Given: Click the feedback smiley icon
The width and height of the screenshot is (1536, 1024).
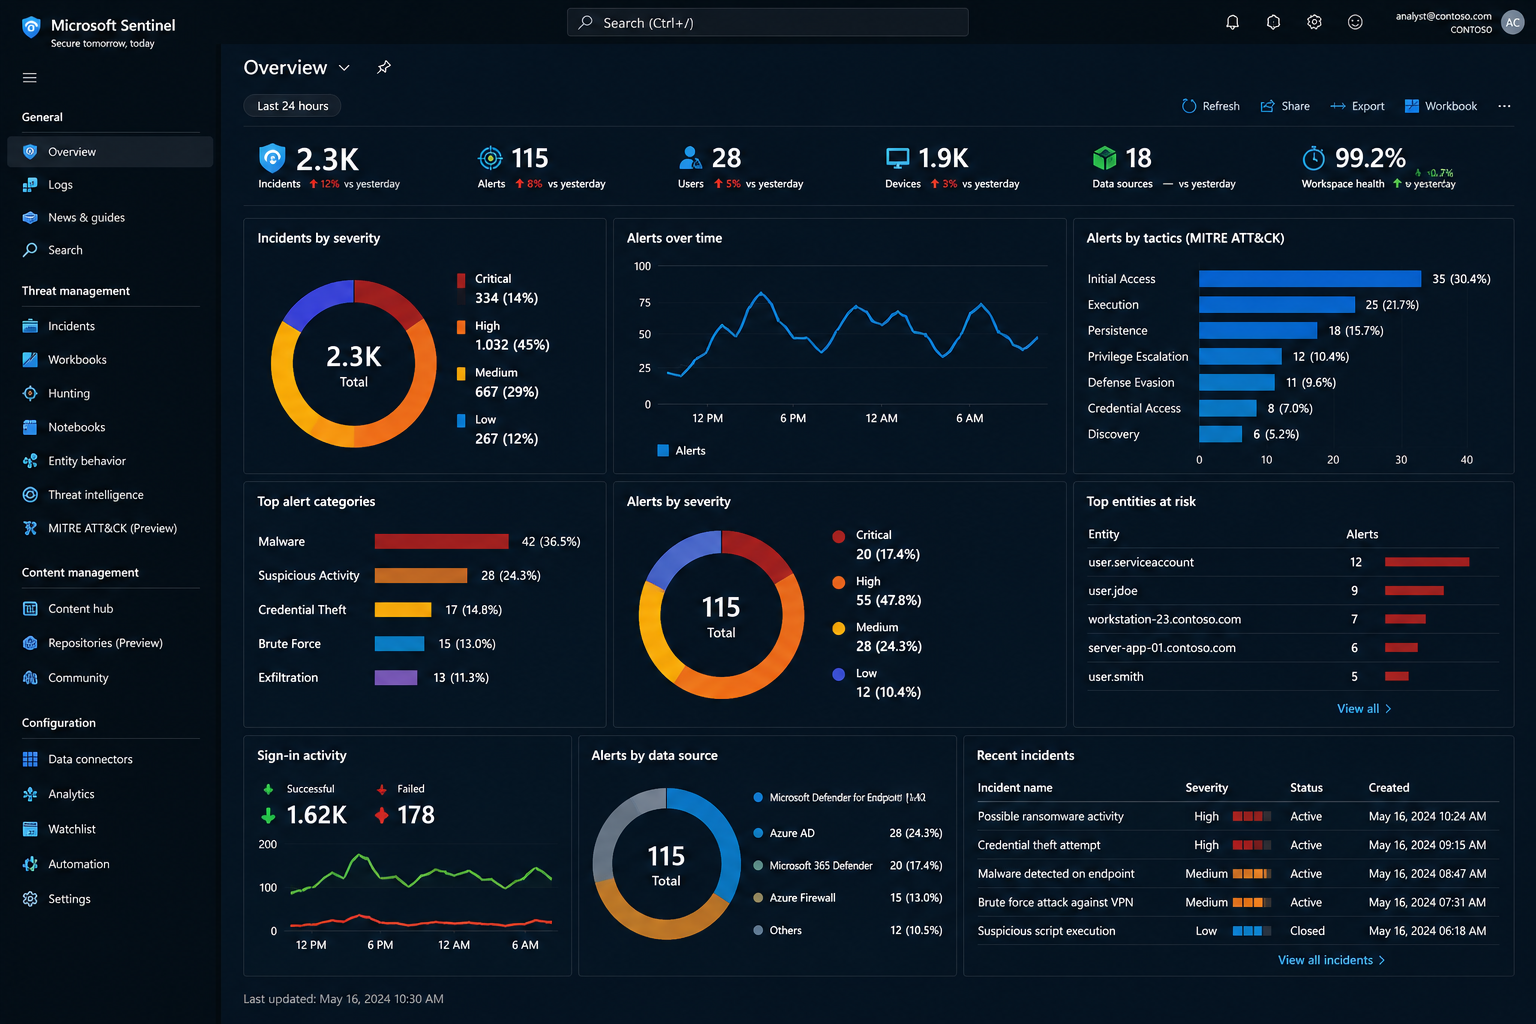Looking at the screenshot, I should point(1355,22).
